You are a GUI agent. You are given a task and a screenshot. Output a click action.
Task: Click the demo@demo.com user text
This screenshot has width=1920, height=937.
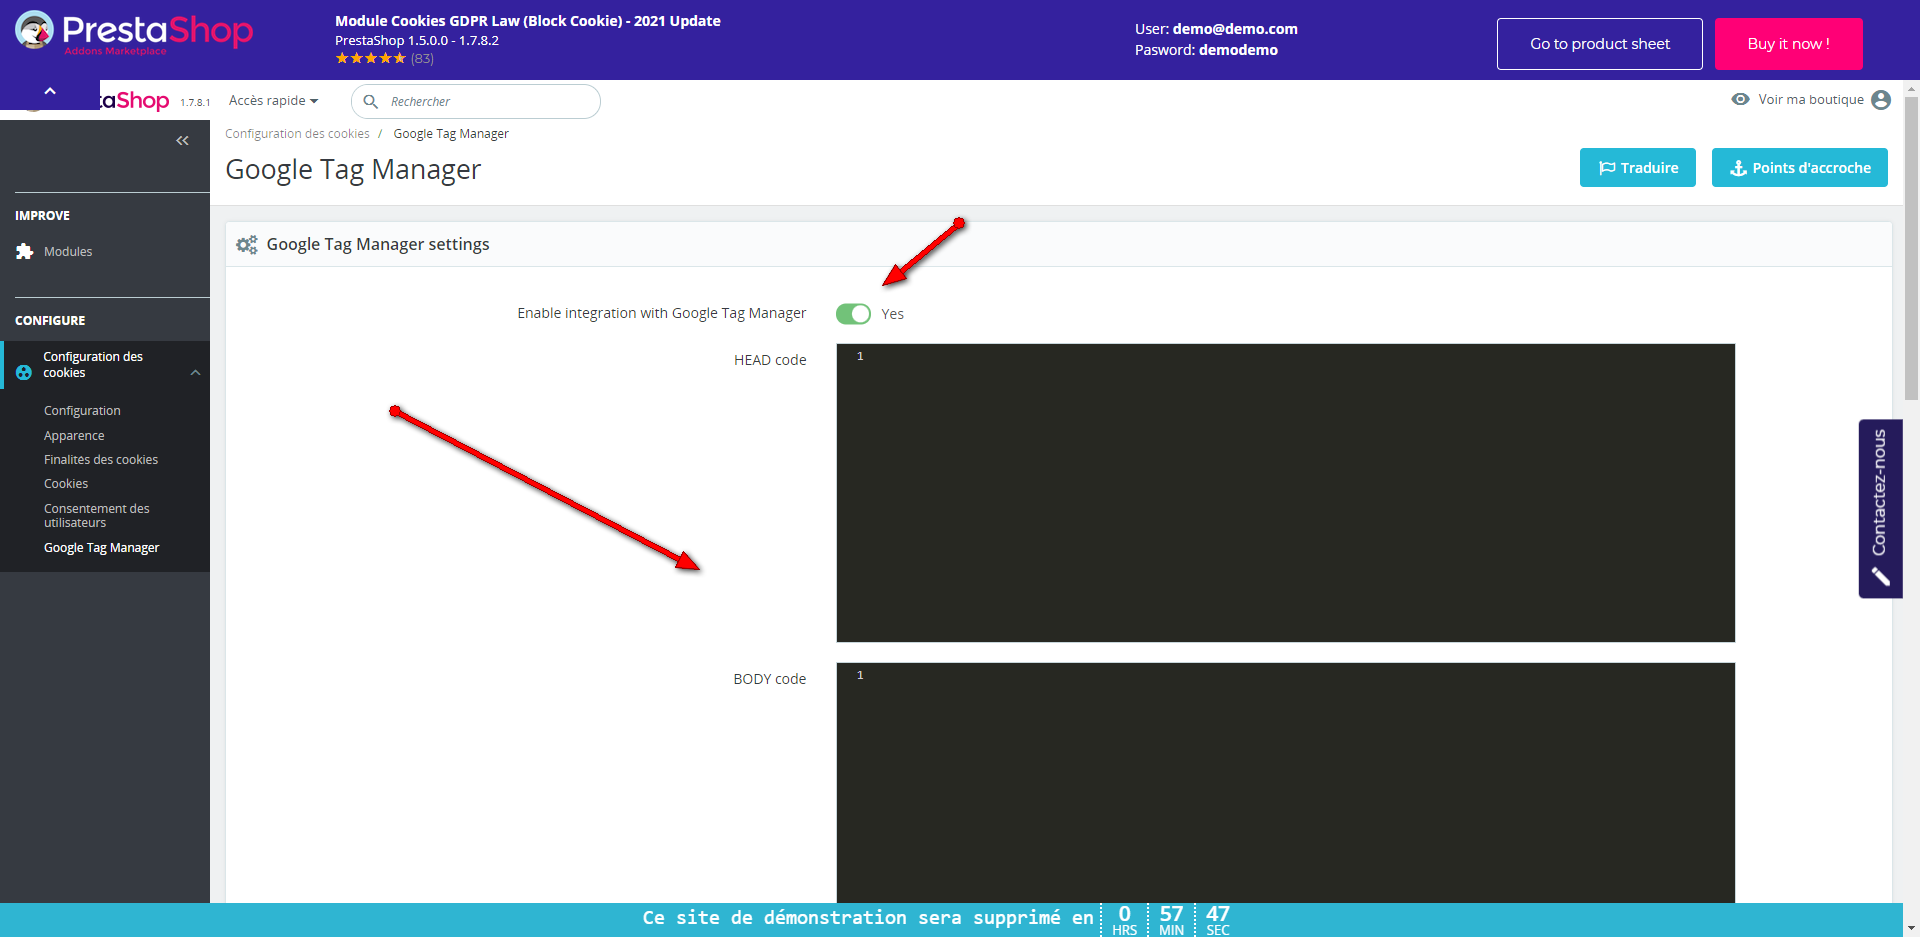point(1235,29)
